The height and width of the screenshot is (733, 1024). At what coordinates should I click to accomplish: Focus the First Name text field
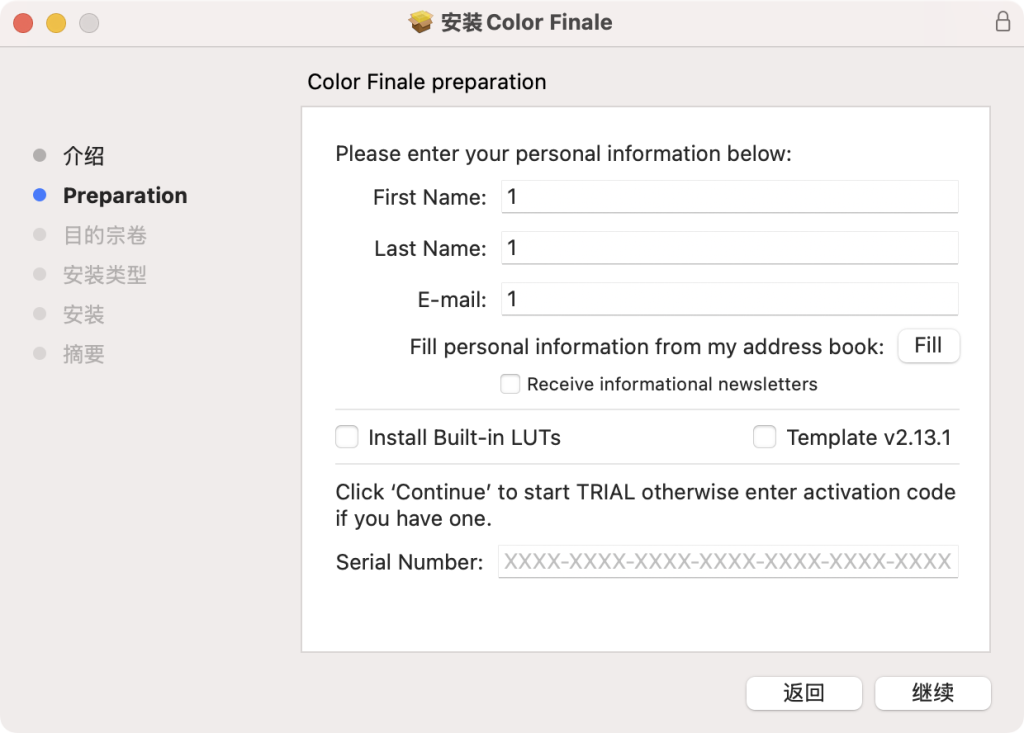[x=729, y=197]
